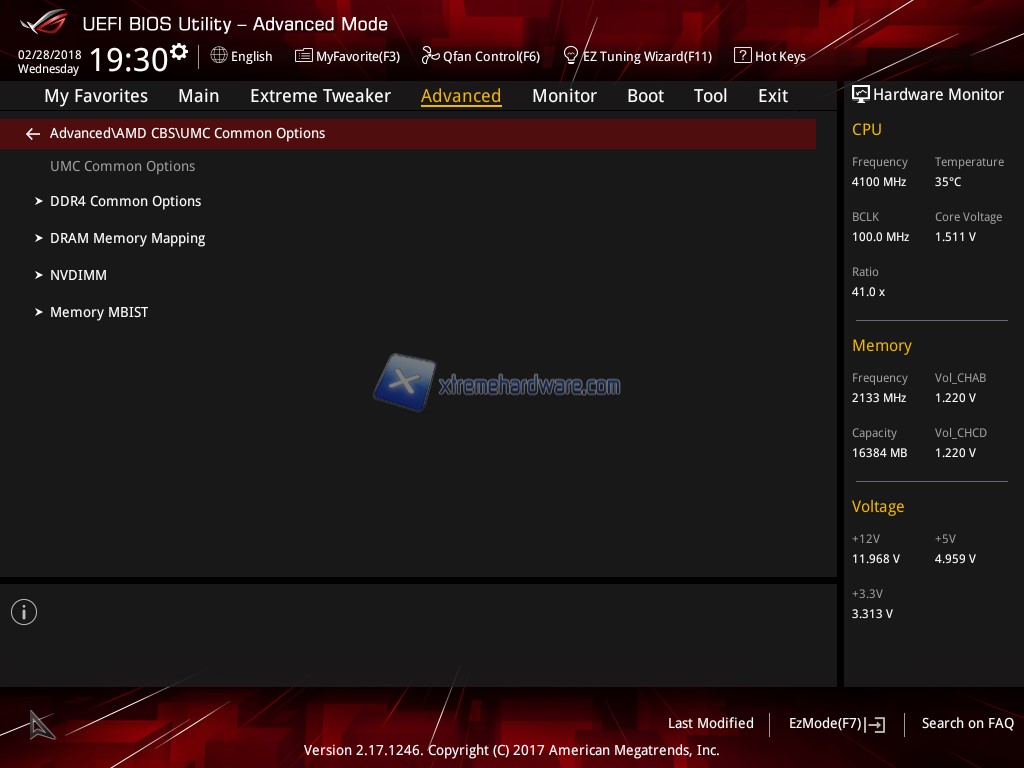Open the Search on FAQ link

[x=967, y=723]
